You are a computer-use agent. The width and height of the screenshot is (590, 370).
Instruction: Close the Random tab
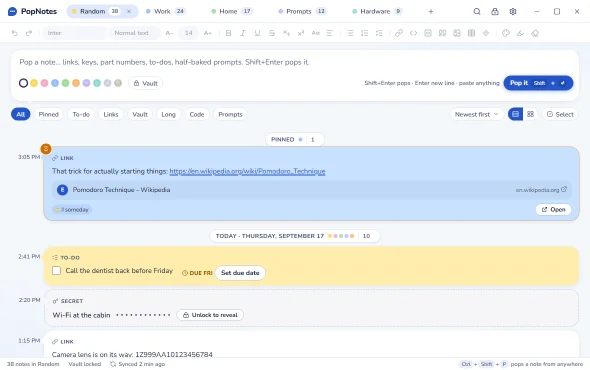click(x=129, y=11)
